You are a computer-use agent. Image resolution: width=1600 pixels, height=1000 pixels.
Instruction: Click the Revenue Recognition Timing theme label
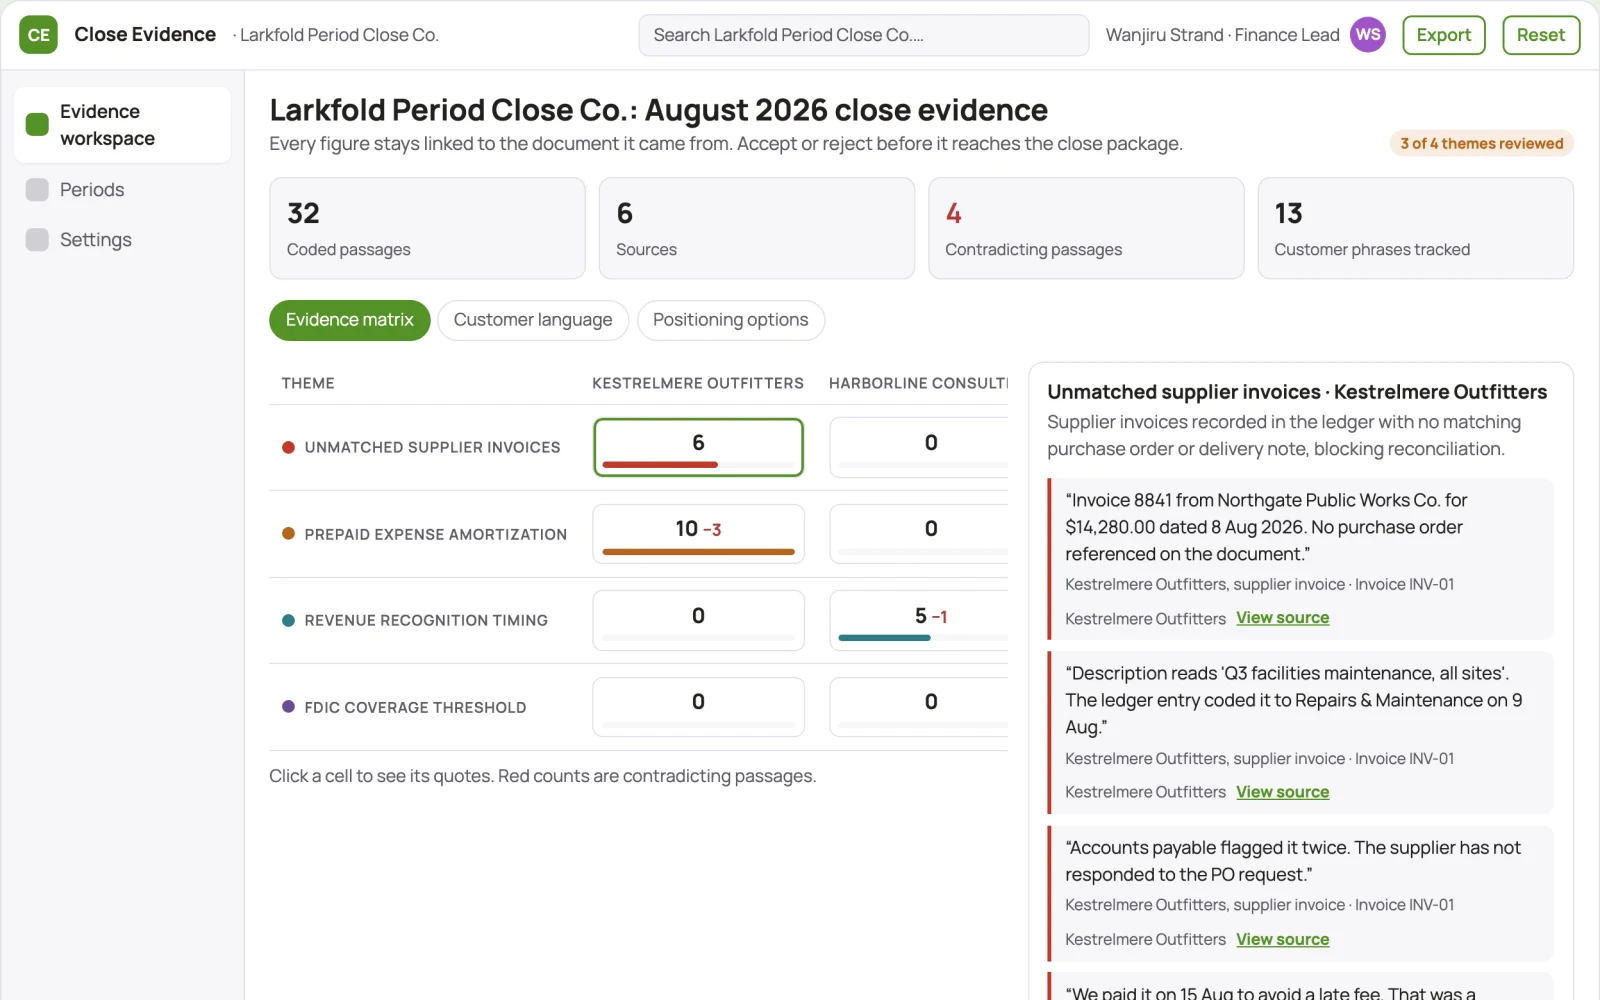point(426,620)
